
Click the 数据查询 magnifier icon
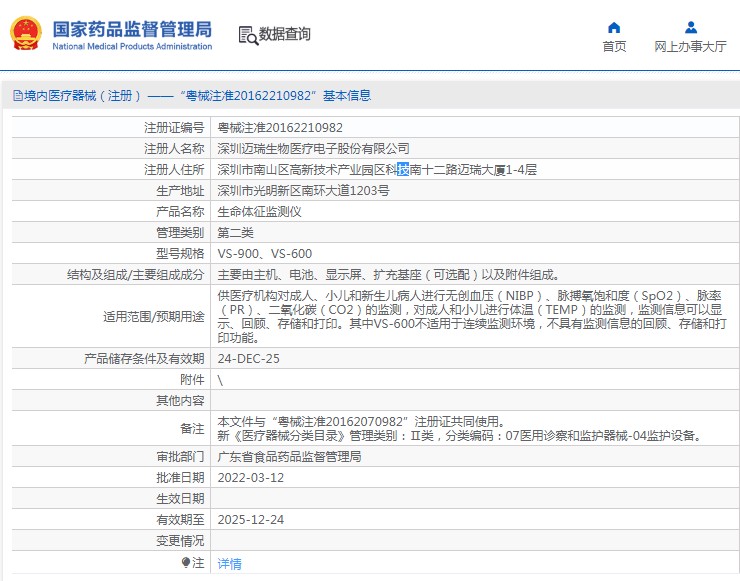(x=248, y=35)
